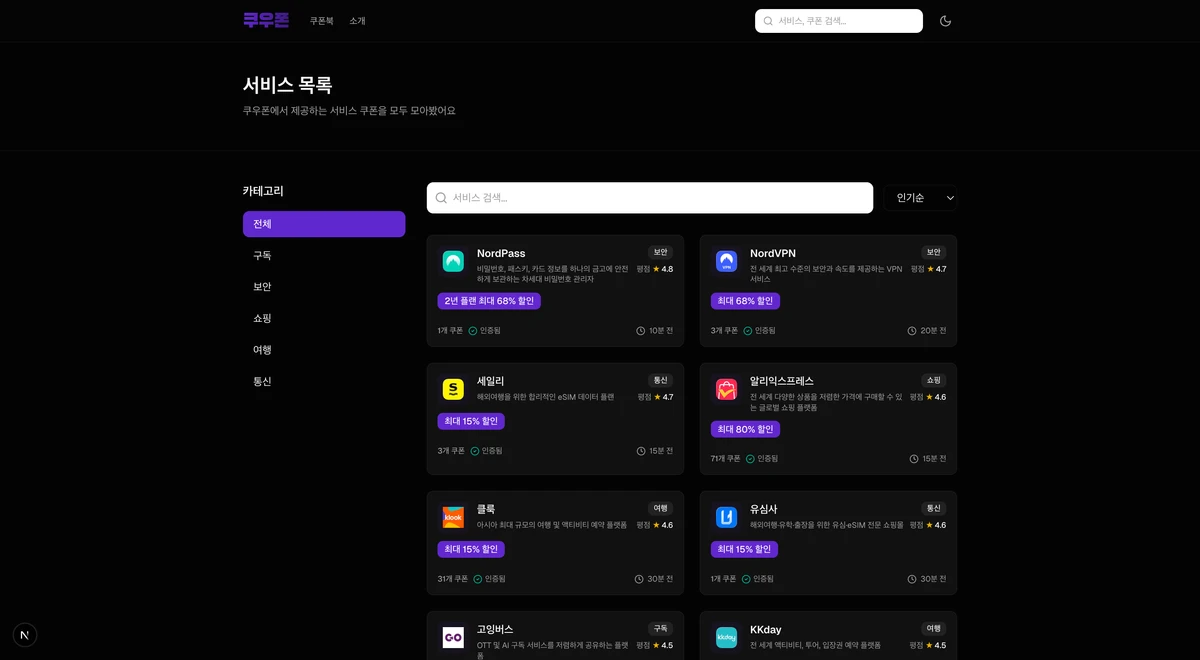Screen dimensions: 1200x660
Task: Click 71개 쿠폰 text
Action: click(726, 459)
